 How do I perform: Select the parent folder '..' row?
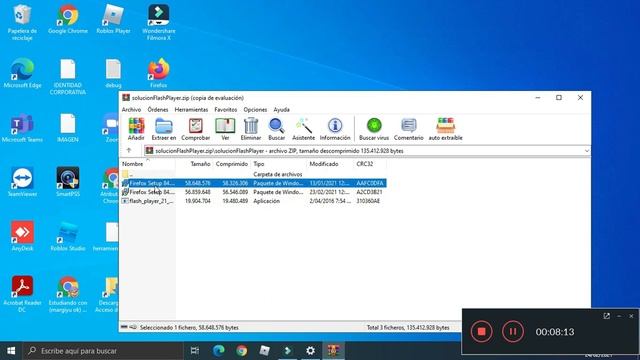tap(253, 174)
